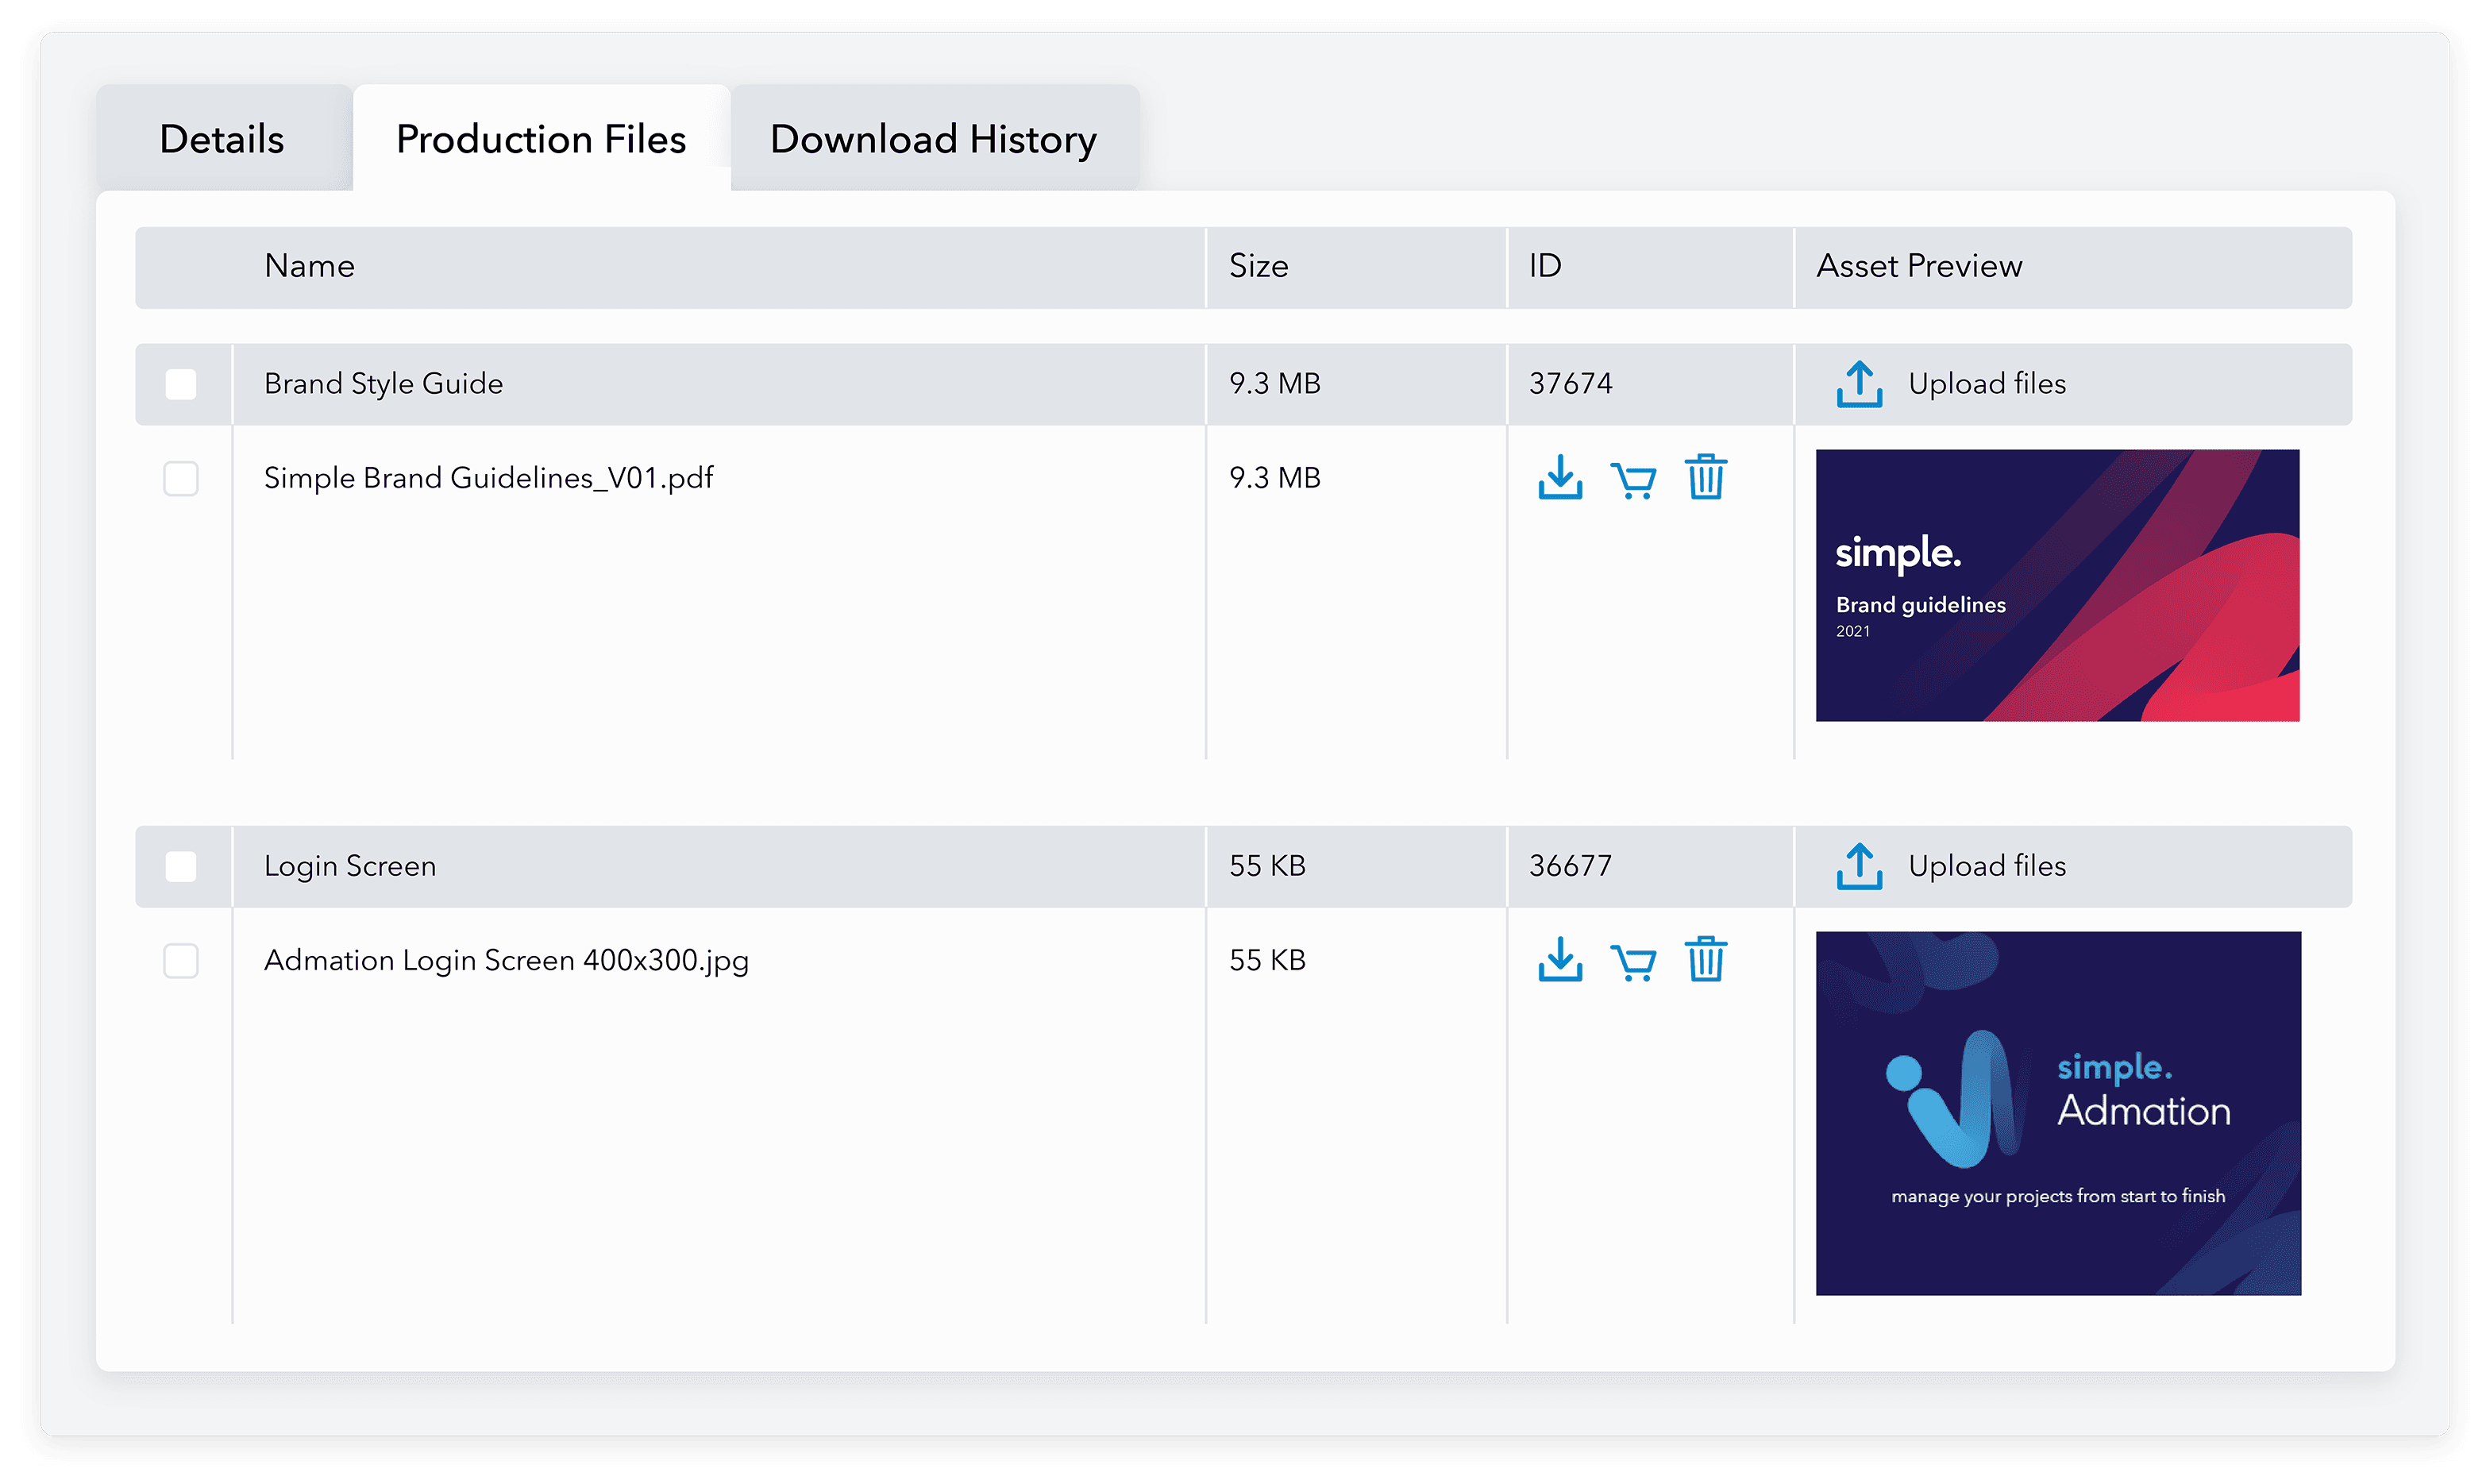This screenshot has width=2490, height=1484.
Task: Click the upload icon for Login Screen
Action: [1859, 866]
